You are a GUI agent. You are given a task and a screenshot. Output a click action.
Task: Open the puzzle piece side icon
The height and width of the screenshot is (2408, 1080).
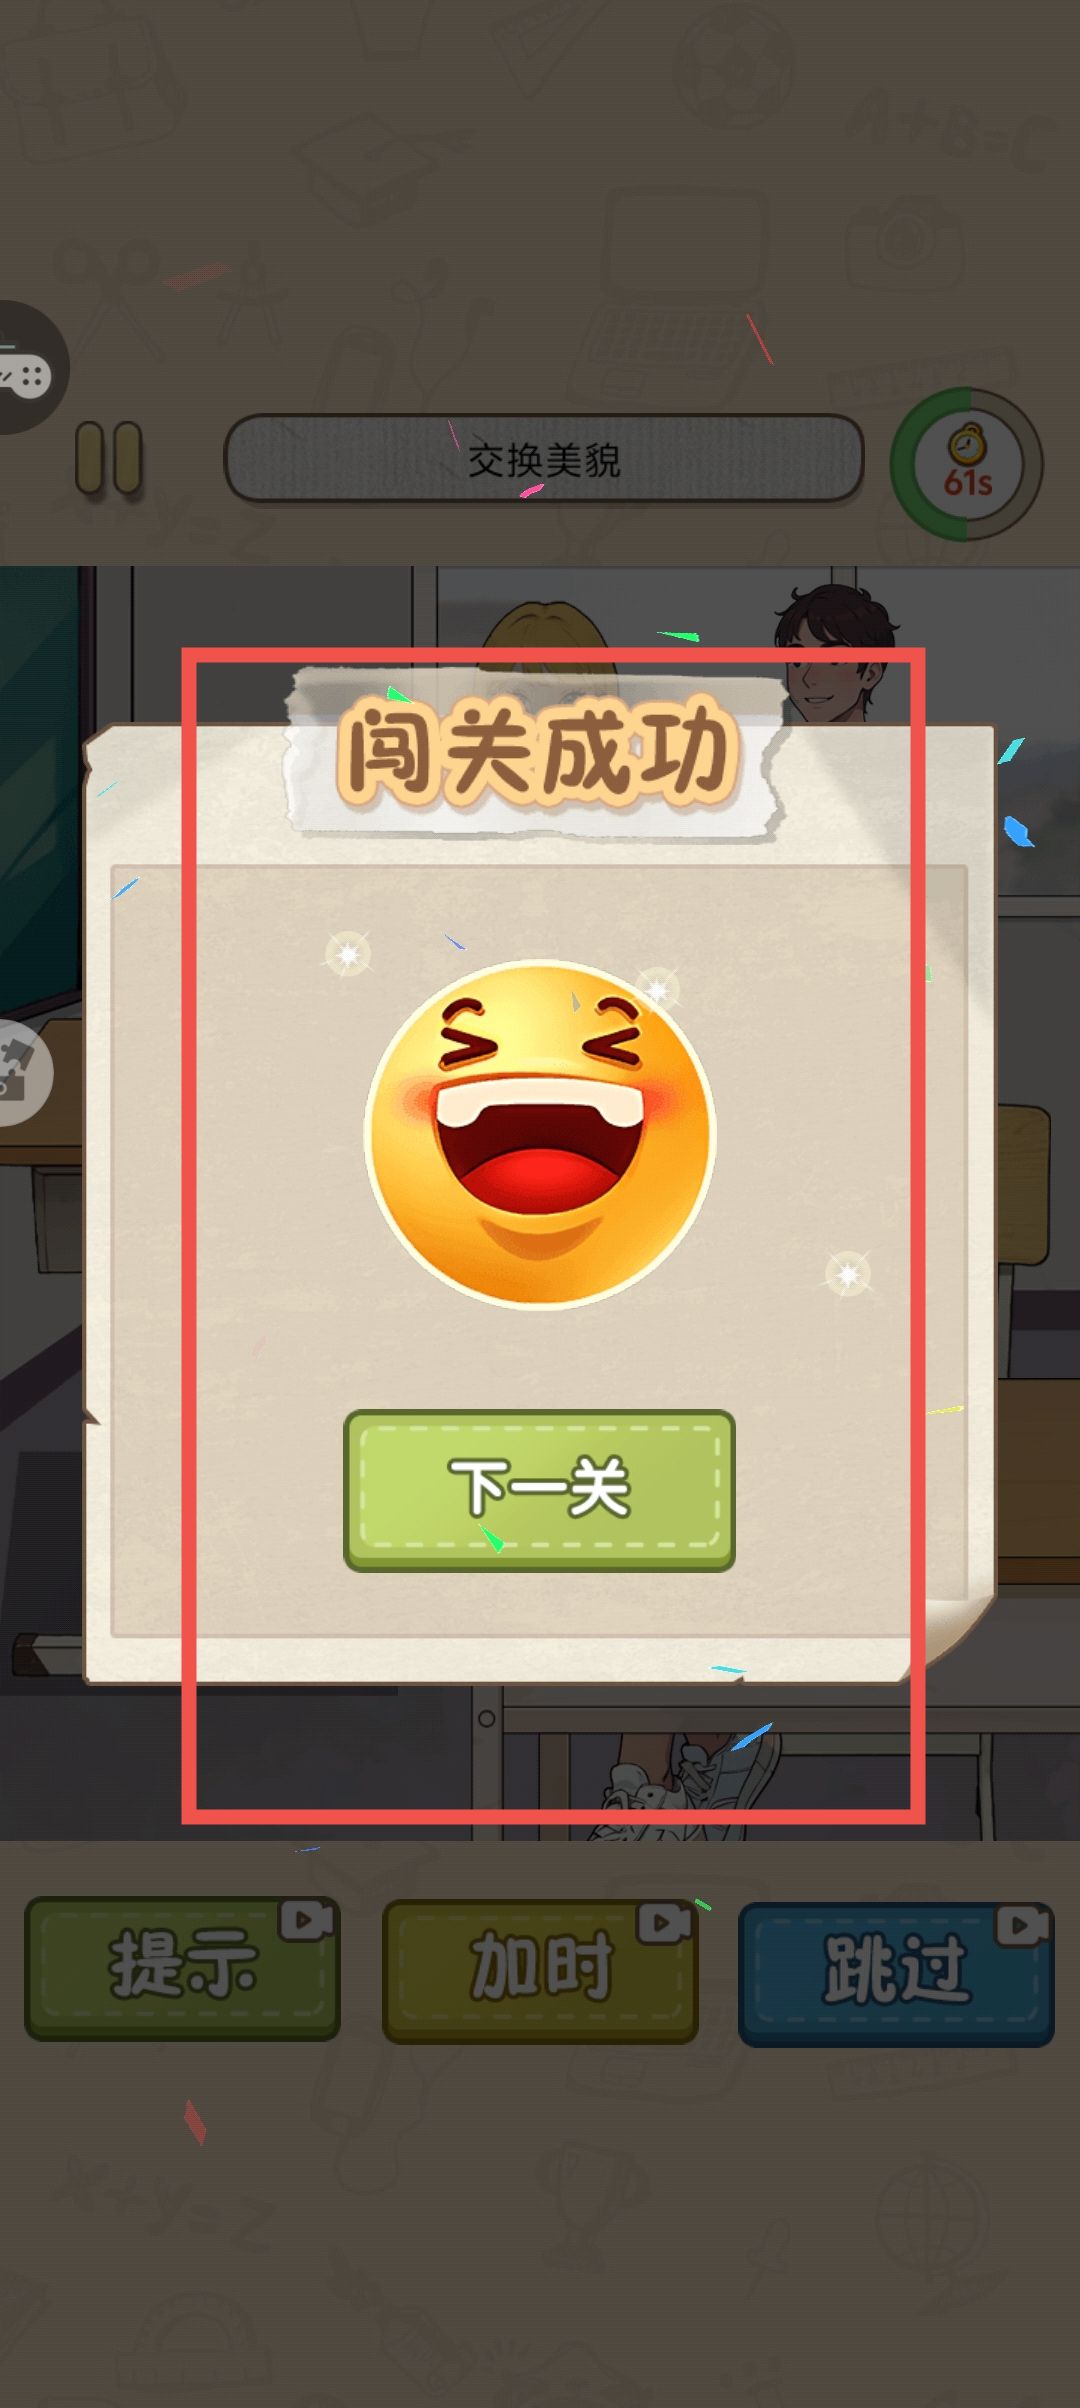click(20, 1073)
